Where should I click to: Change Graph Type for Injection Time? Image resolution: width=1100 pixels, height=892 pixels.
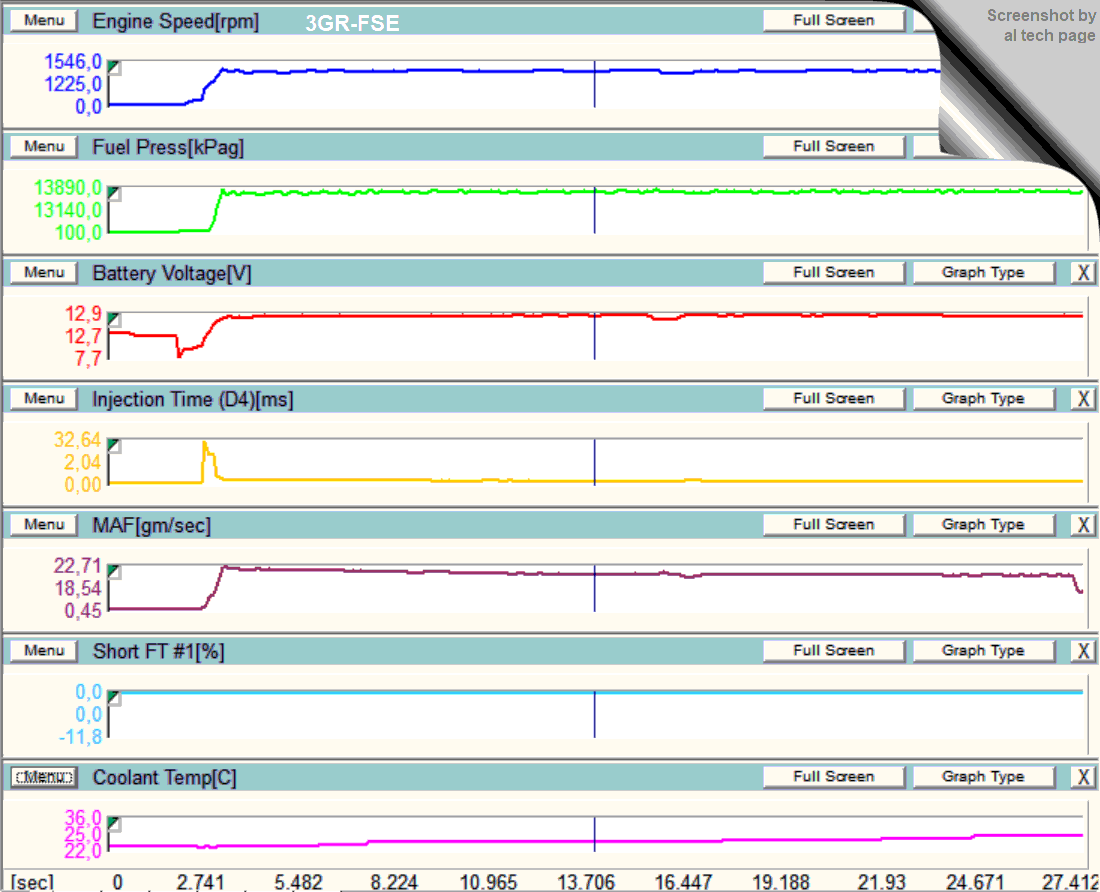tap(983, 398)
